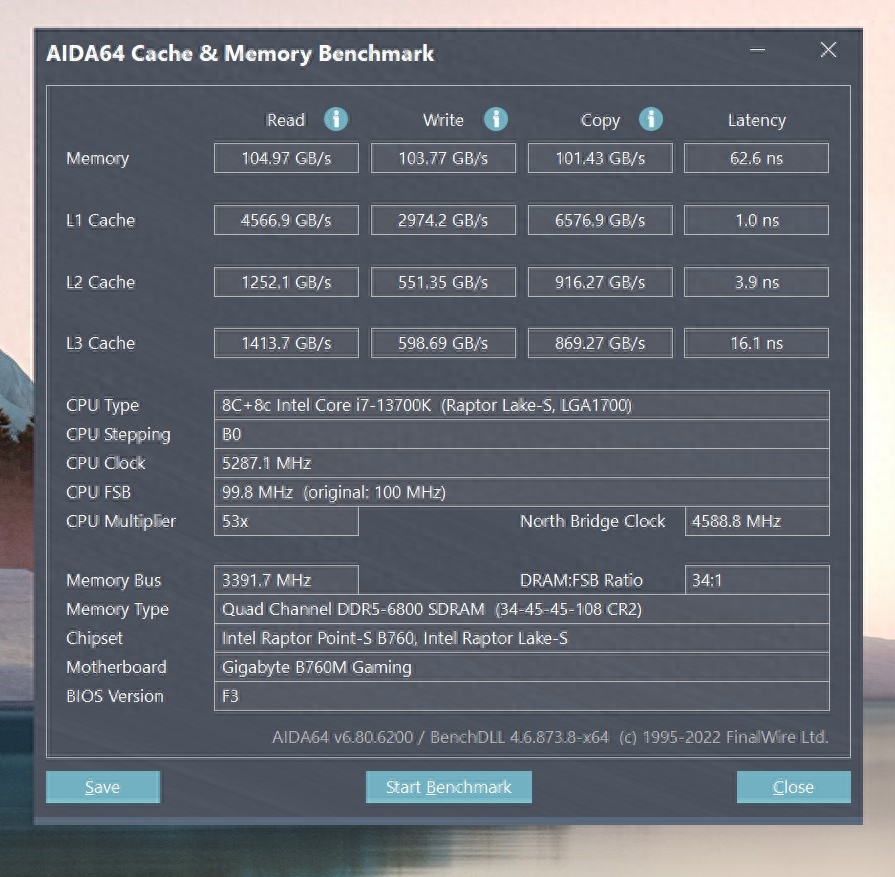
Task: Click the Motherboard label
Action: 116,667
